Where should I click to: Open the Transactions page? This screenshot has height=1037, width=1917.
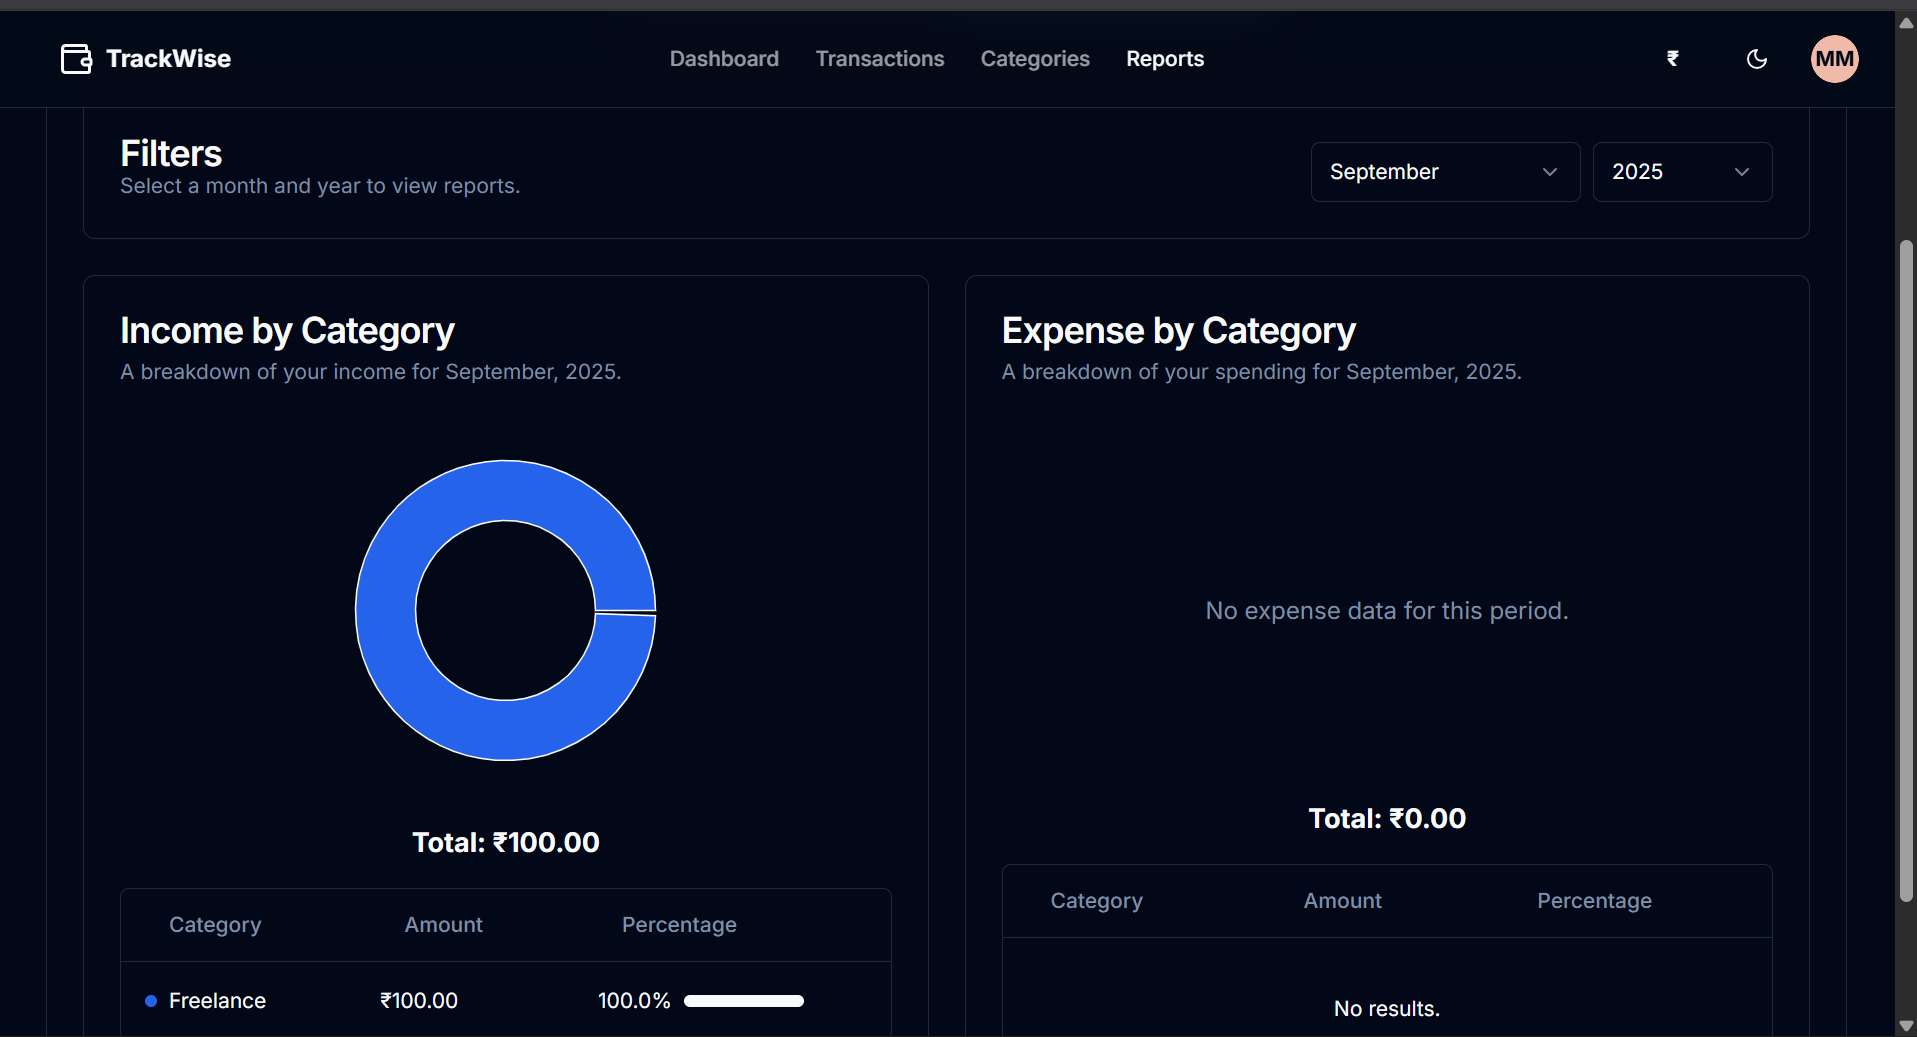(x=879, y=59)
